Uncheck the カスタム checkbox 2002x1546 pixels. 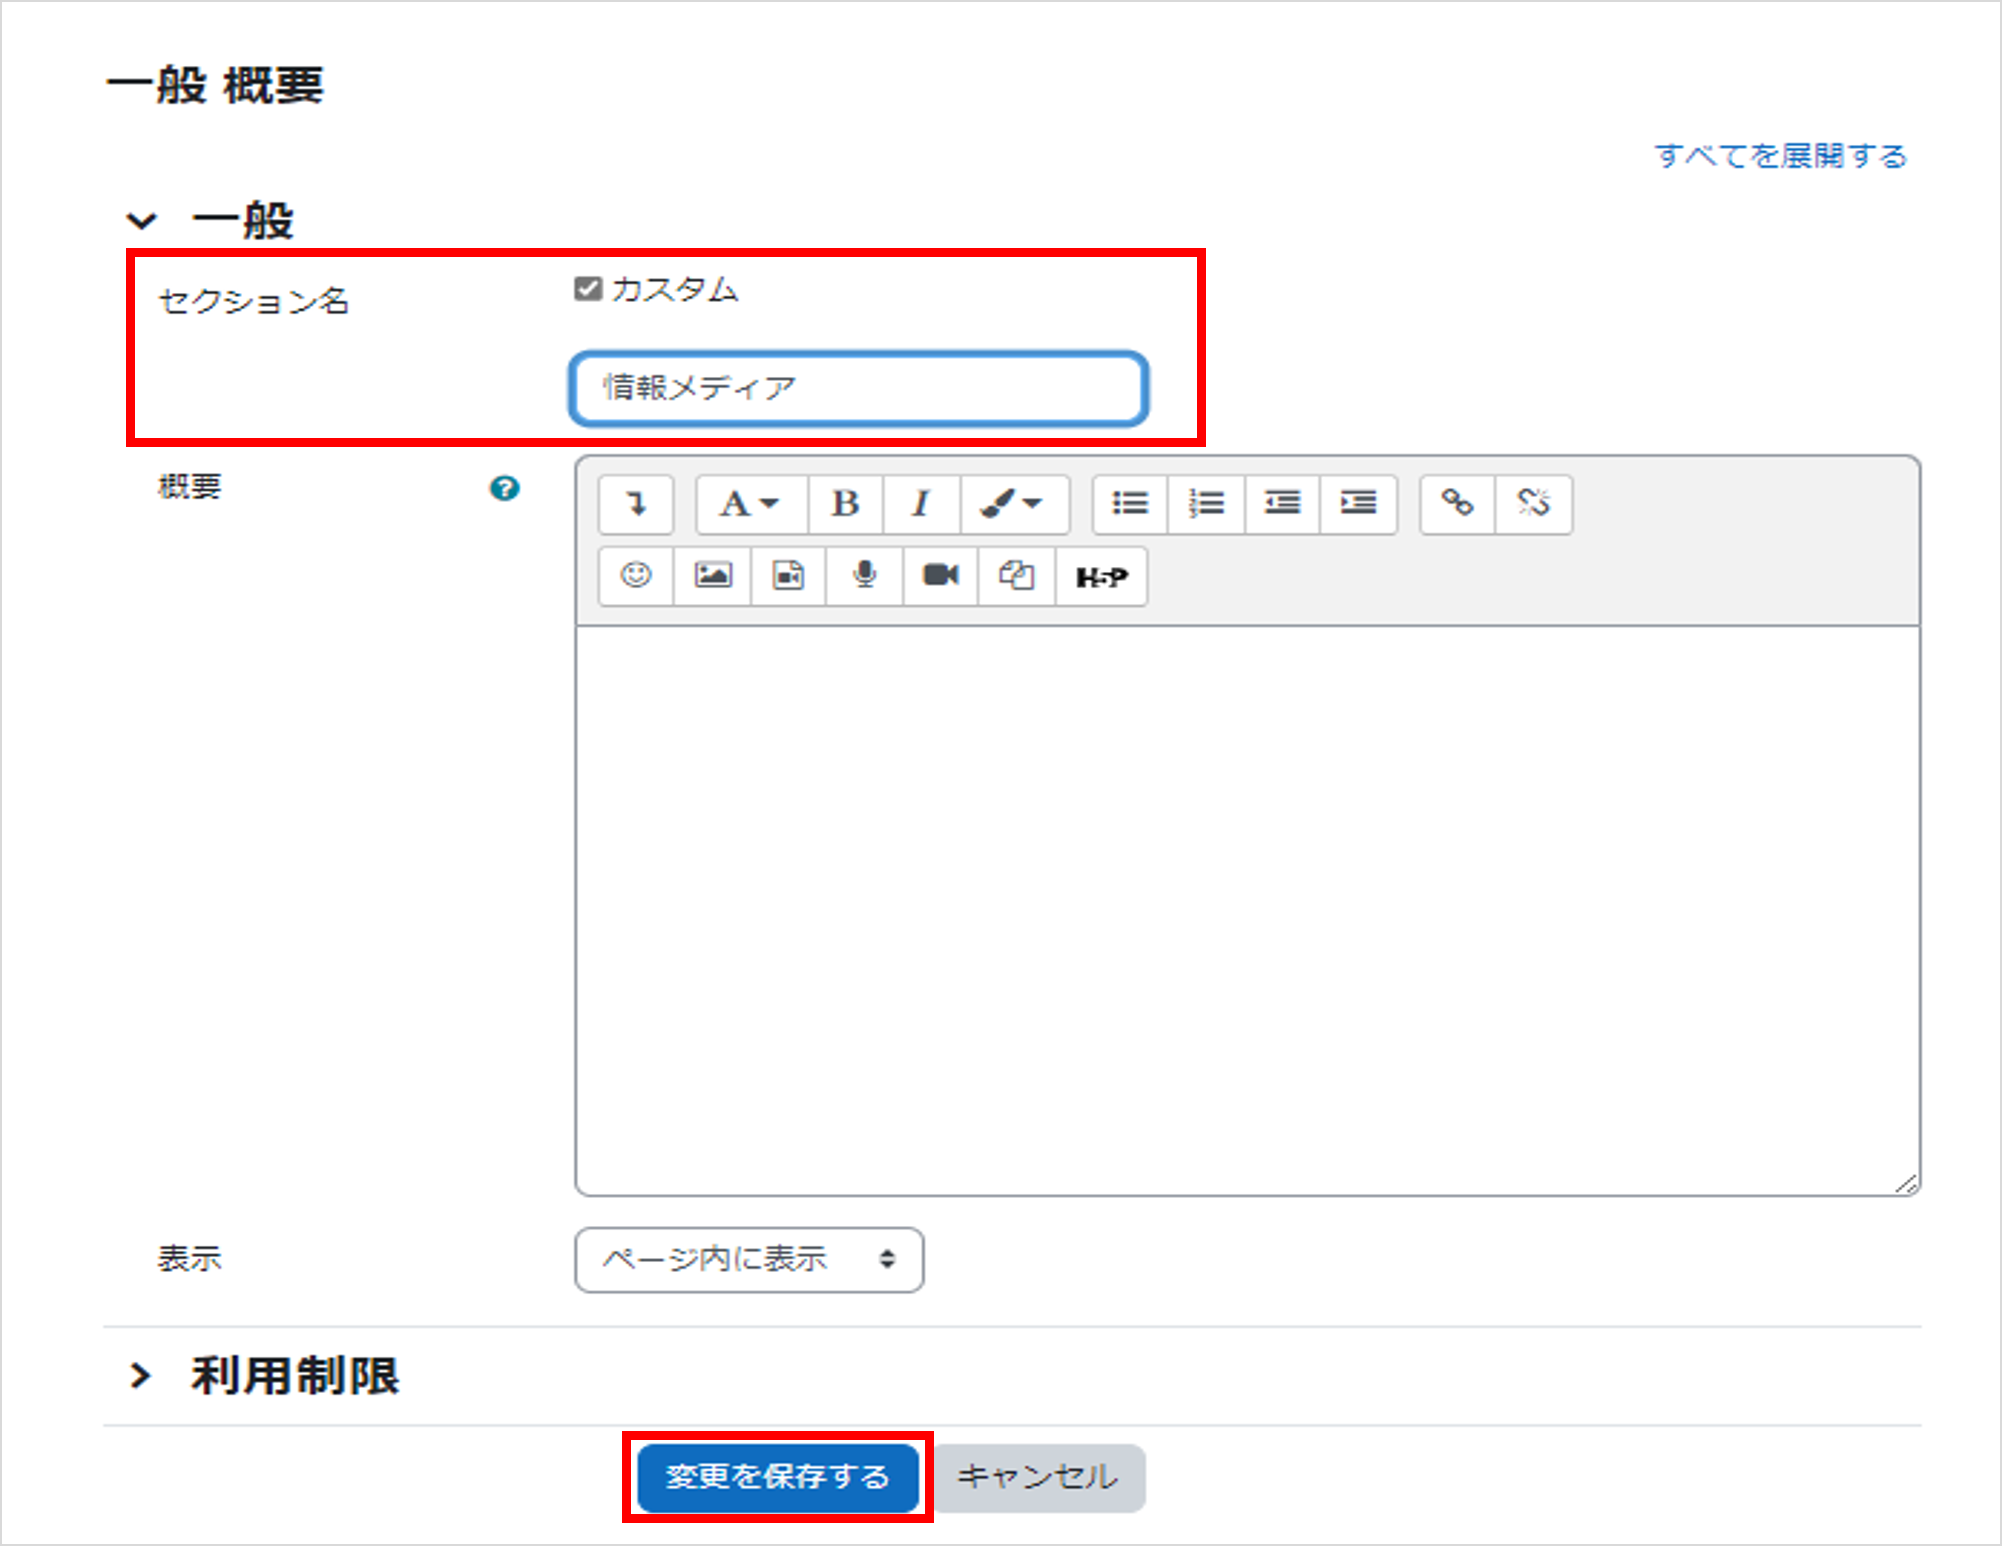pyautogui.click(x=588, y=289)
